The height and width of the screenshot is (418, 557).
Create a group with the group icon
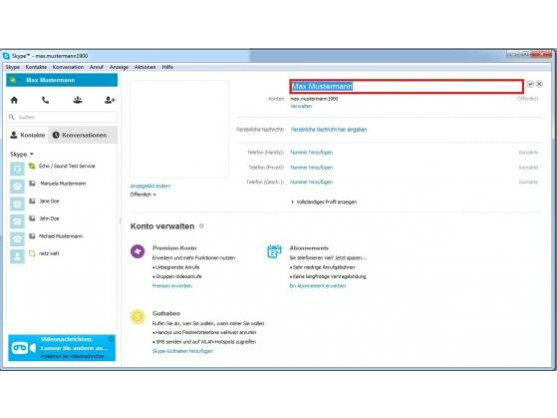[77, 100]
